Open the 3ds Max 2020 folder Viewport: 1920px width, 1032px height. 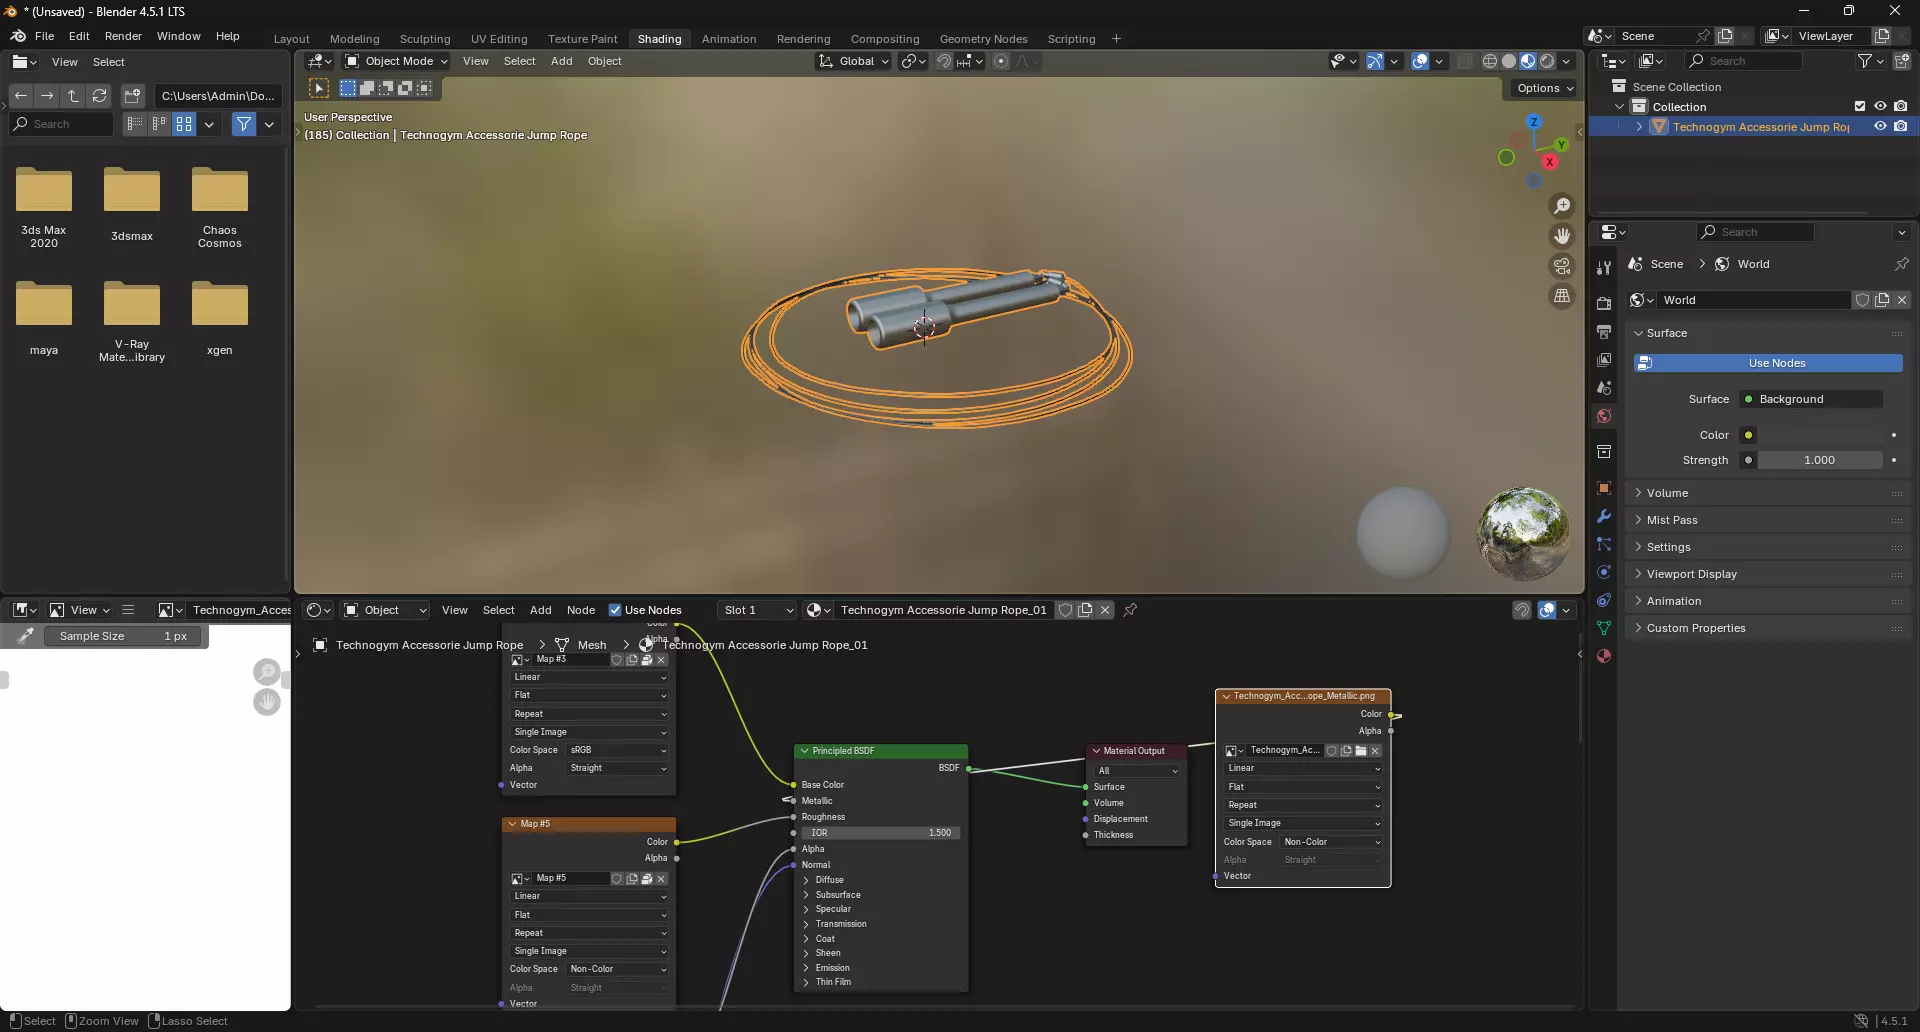pos(44,207)
